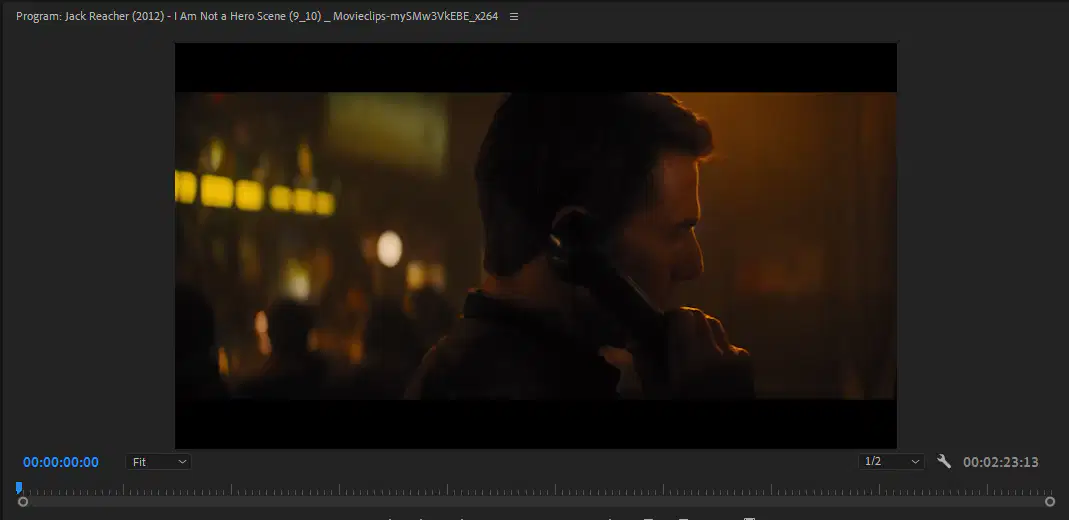The image size is (1069, 520).
Task: Click the 00:02:23:13 duration timecode
Action: point(1000,462)
